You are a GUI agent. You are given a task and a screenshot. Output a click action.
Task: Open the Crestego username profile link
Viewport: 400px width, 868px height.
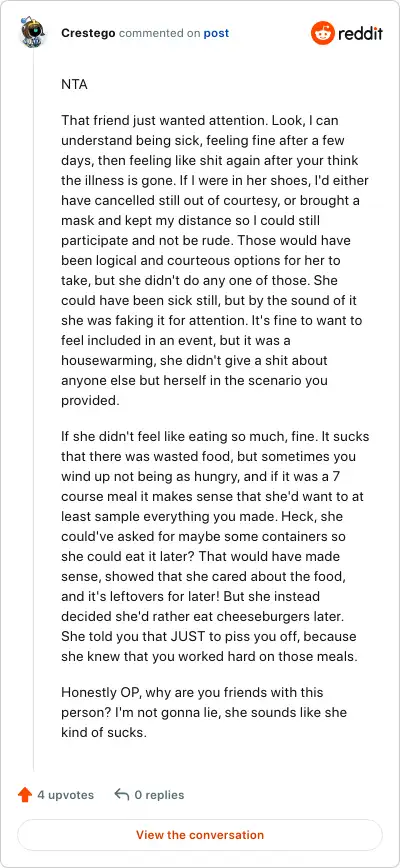coord(88,33)
